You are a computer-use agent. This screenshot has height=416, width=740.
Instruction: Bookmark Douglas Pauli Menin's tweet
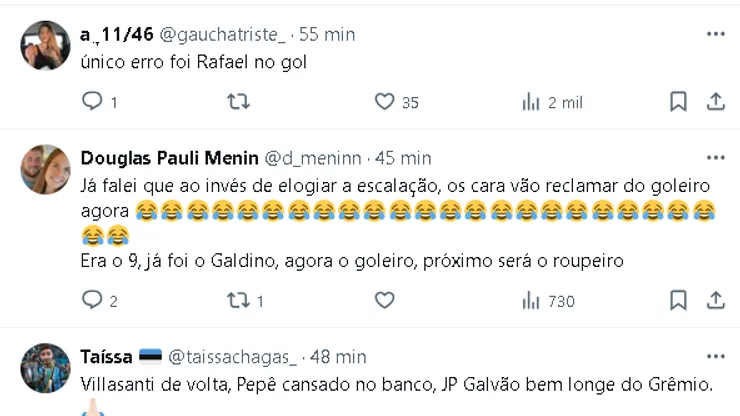coord(678,300)
